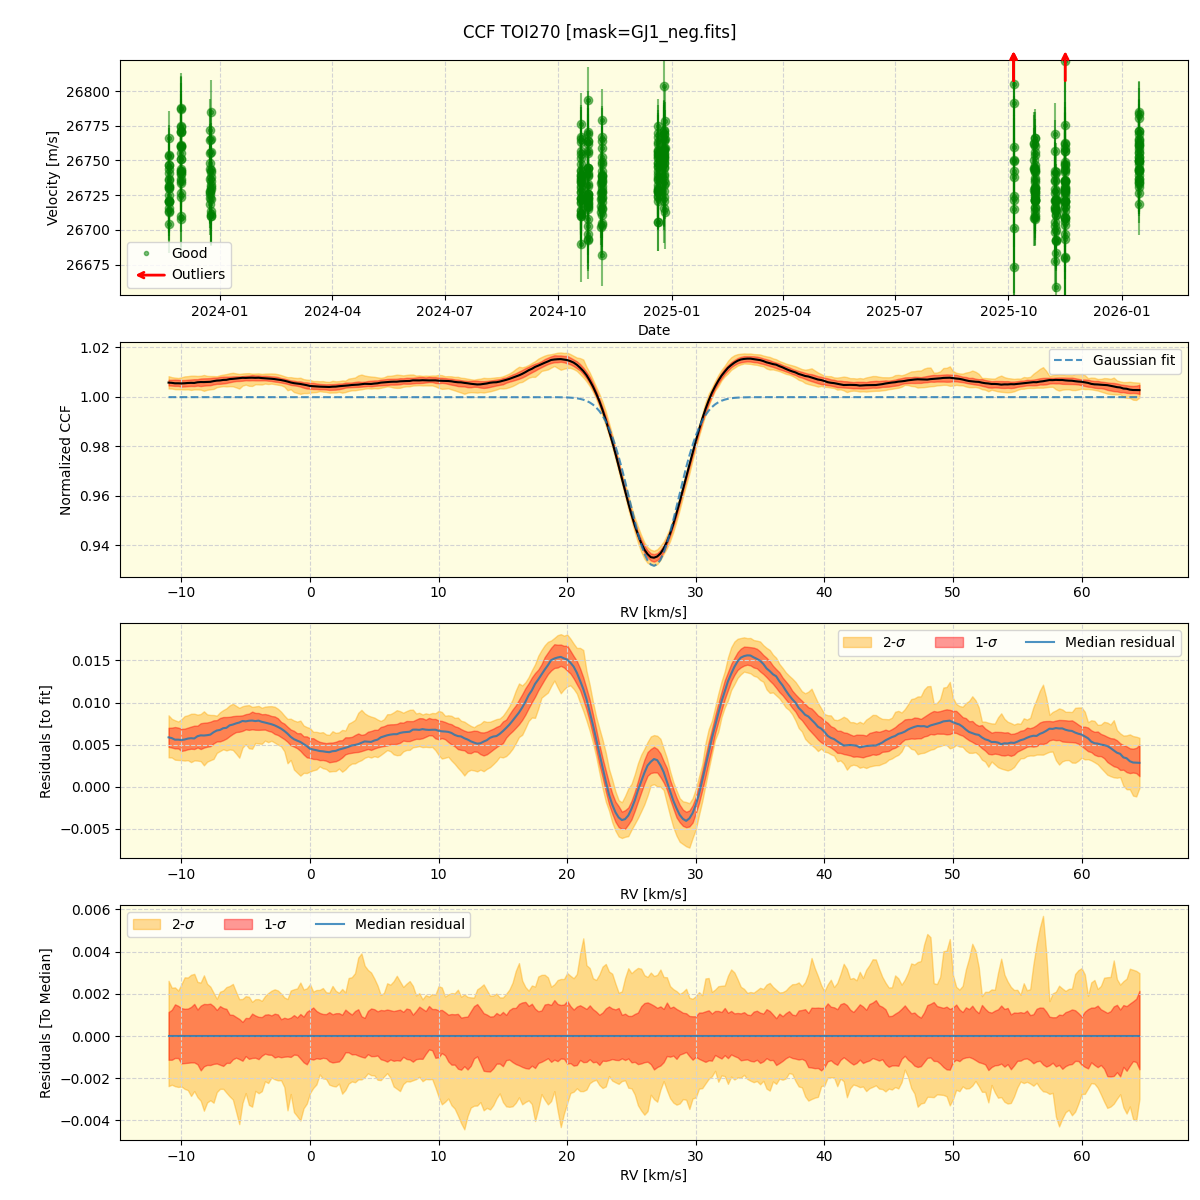The image size is (1200, 1200).
Task: Click the '−10' RV tick under Normalized CCF plot
Action: pos(182,593)
